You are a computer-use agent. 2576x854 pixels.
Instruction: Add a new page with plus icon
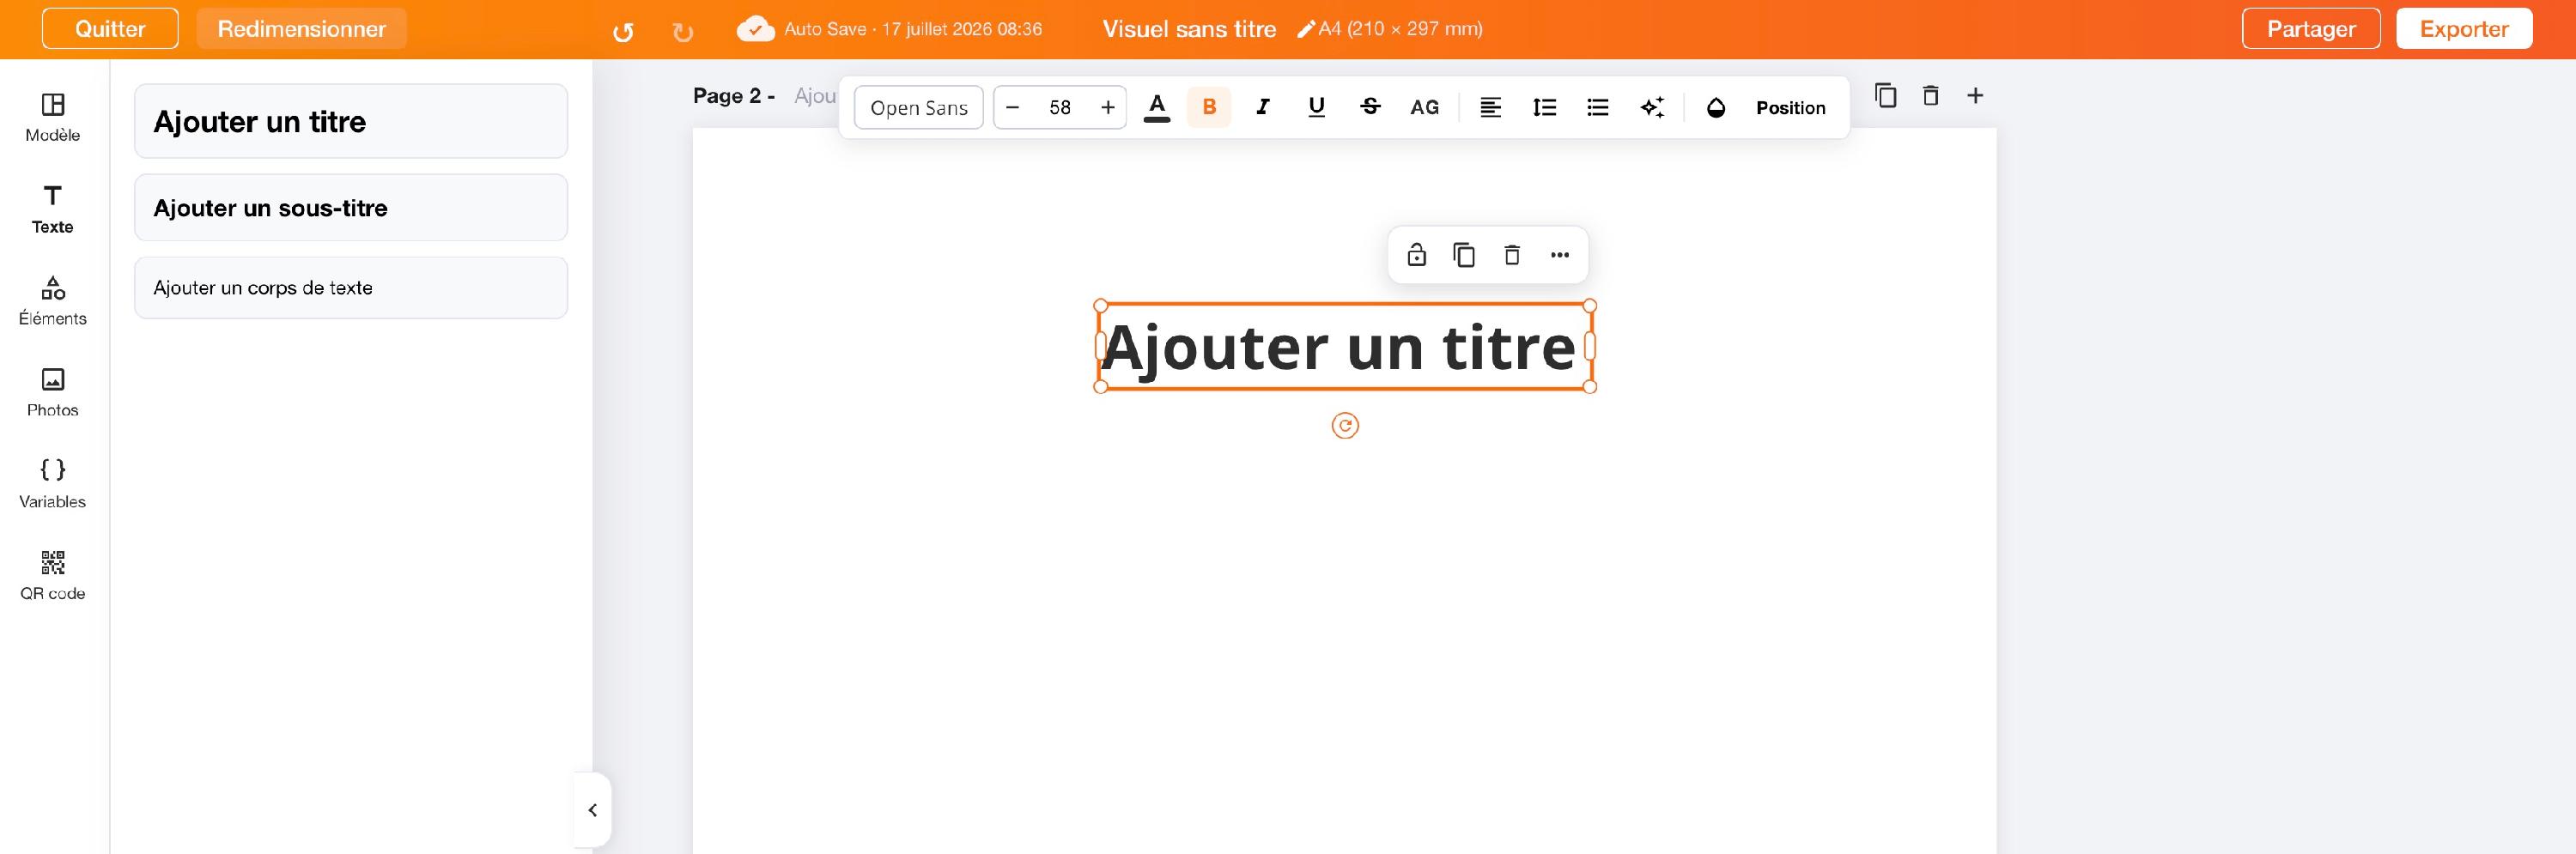coord(1974,96)
